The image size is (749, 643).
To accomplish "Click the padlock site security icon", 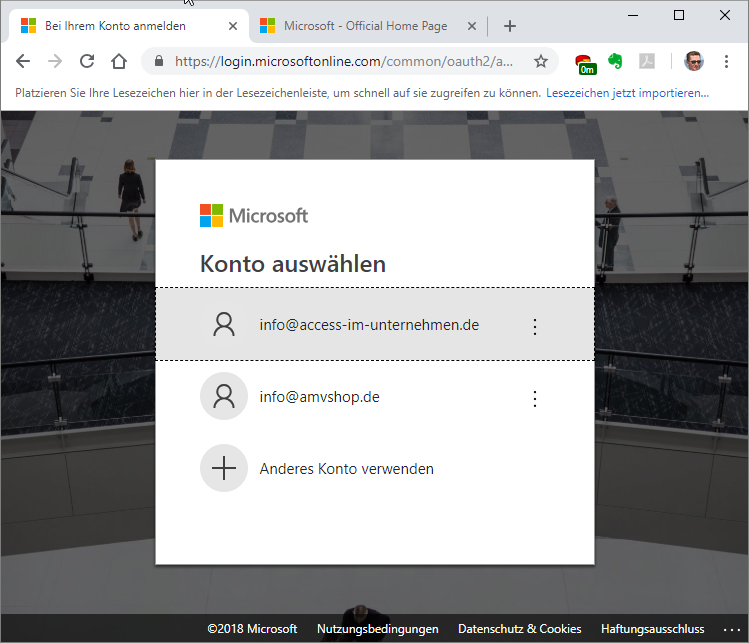I will [x=159, y=61].
